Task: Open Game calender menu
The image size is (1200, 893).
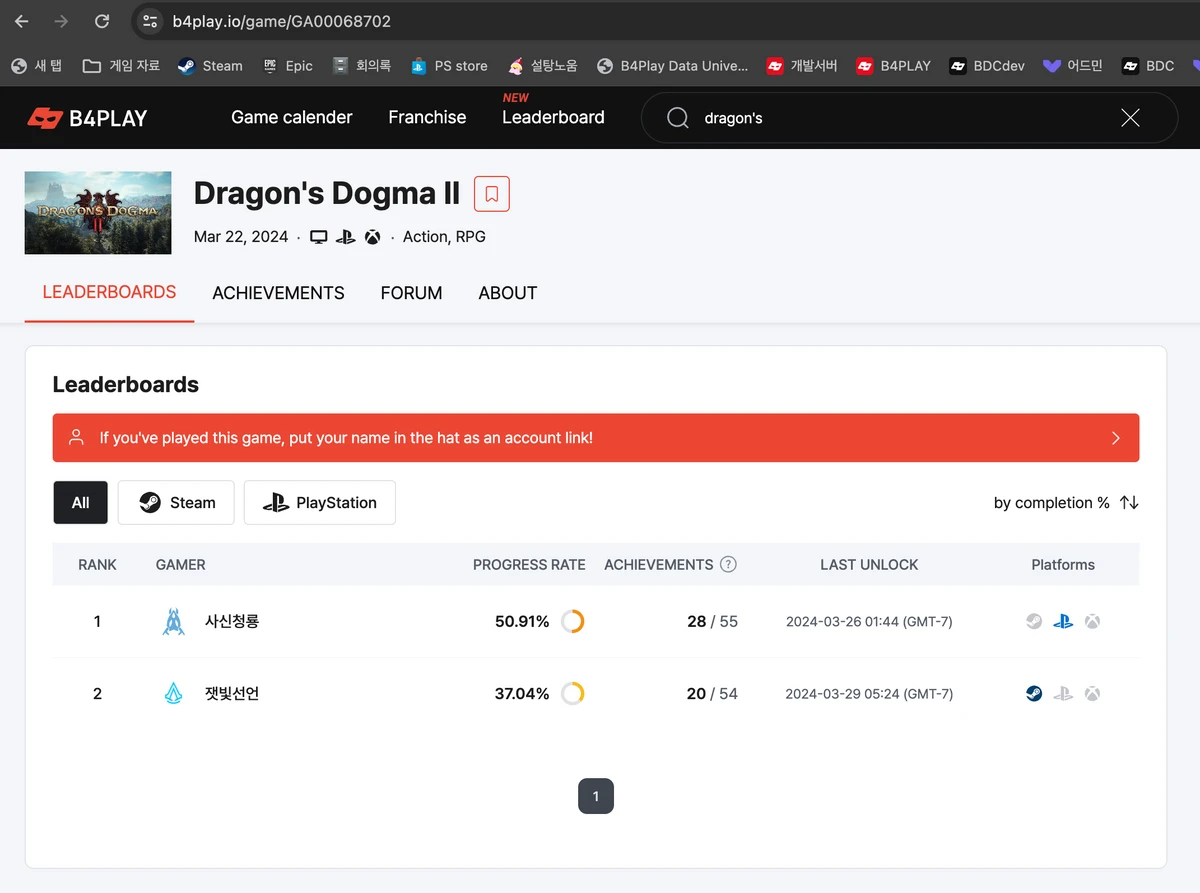Action: [291, 117]
